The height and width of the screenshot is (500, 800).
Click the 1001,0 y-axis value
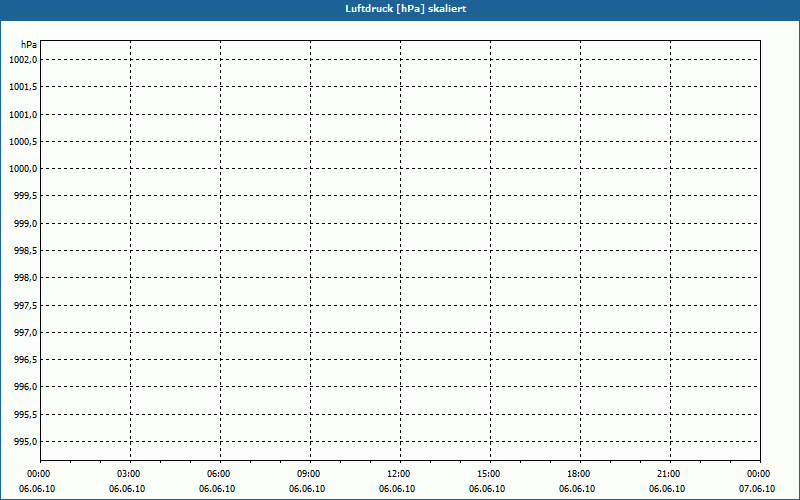[x=22, y=115]
